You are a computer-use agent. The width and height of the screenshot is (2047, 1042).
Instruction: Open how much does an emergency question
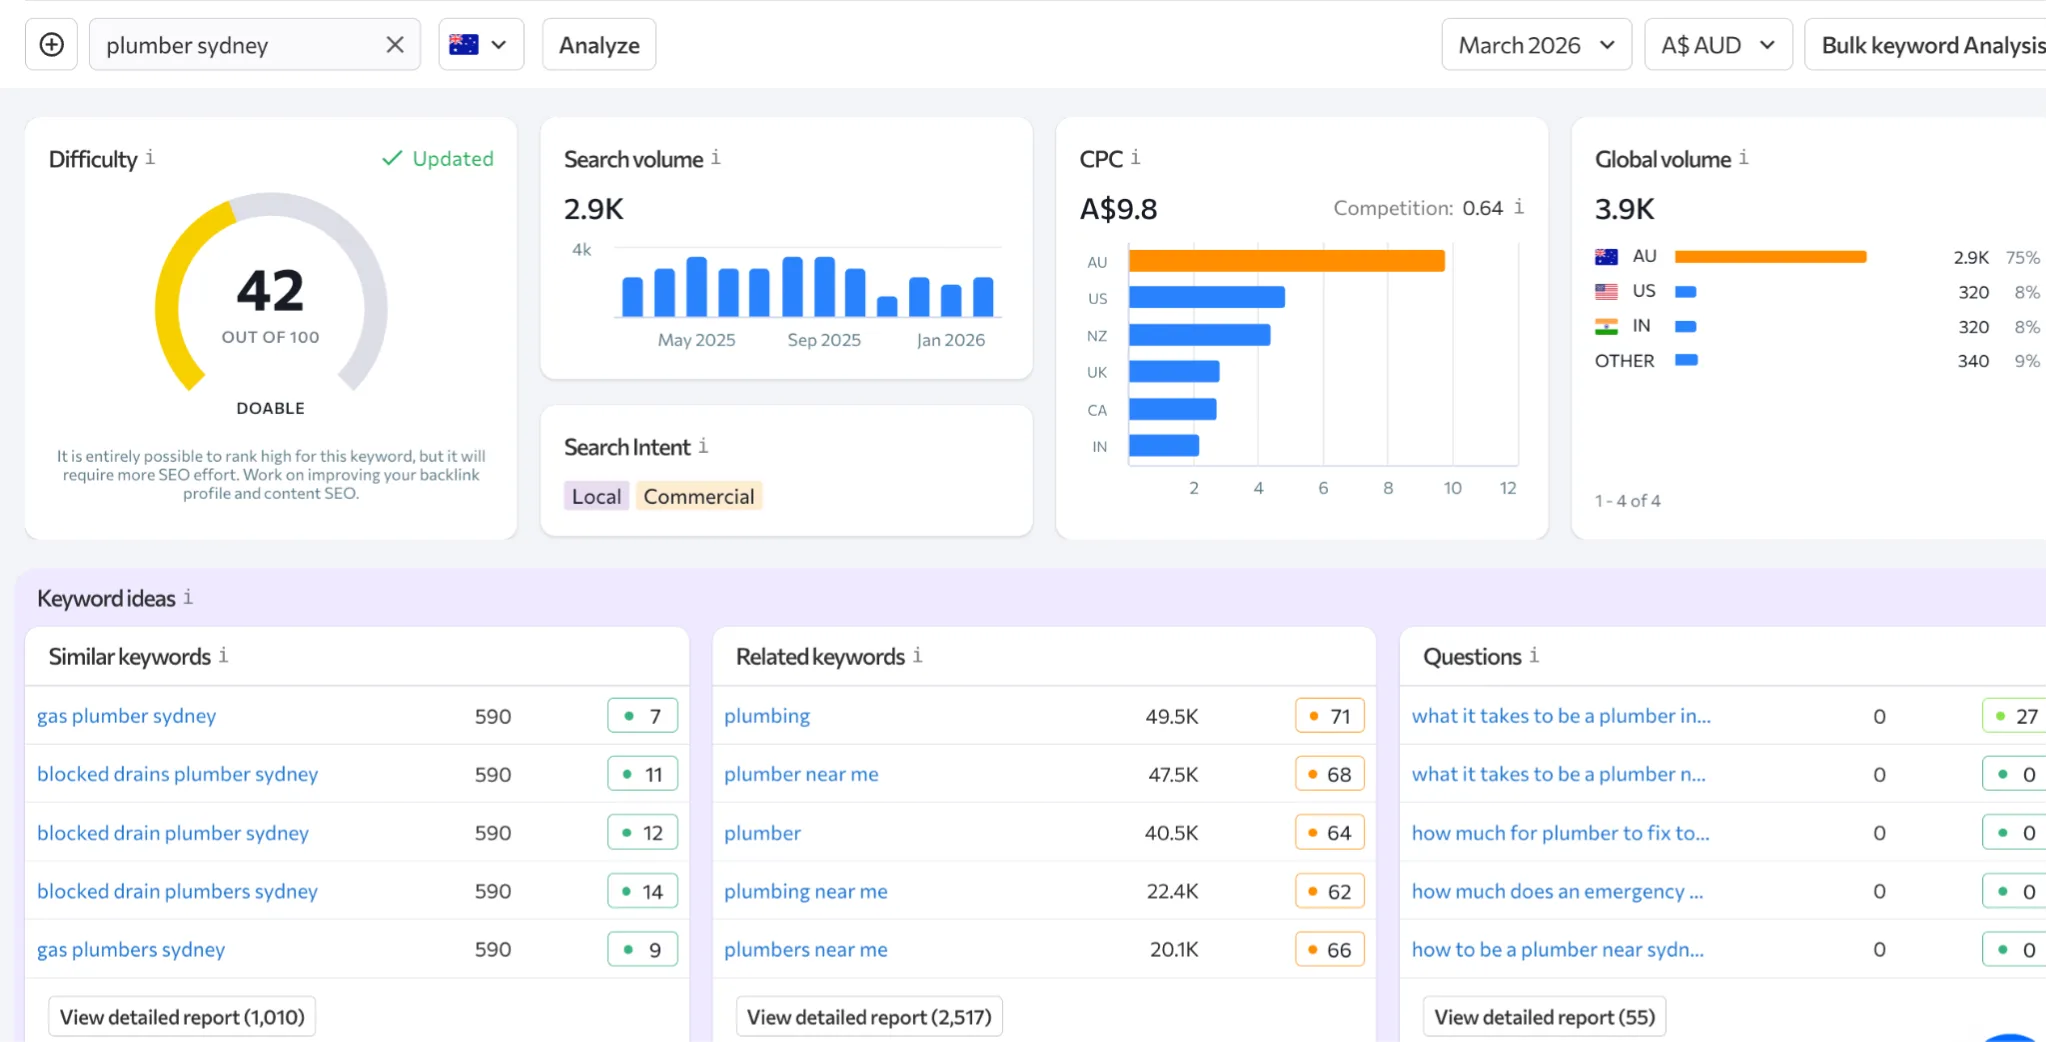coord(1558,891)
